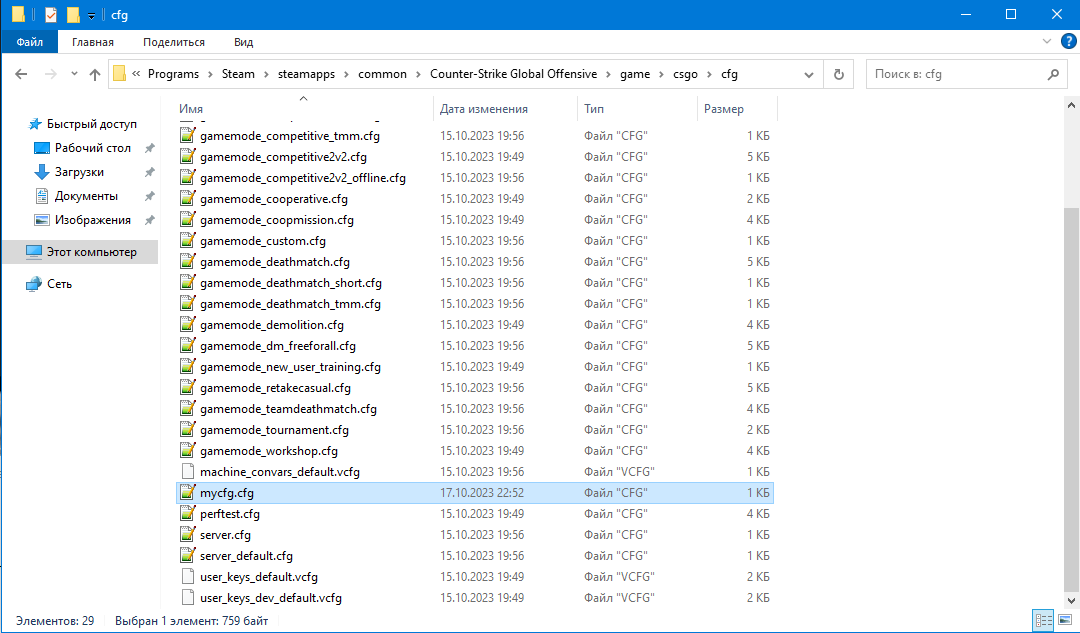1080x633 pixels.
Task: Select gamemode_cooperative.cfg file name
Action: click(273, 199)
